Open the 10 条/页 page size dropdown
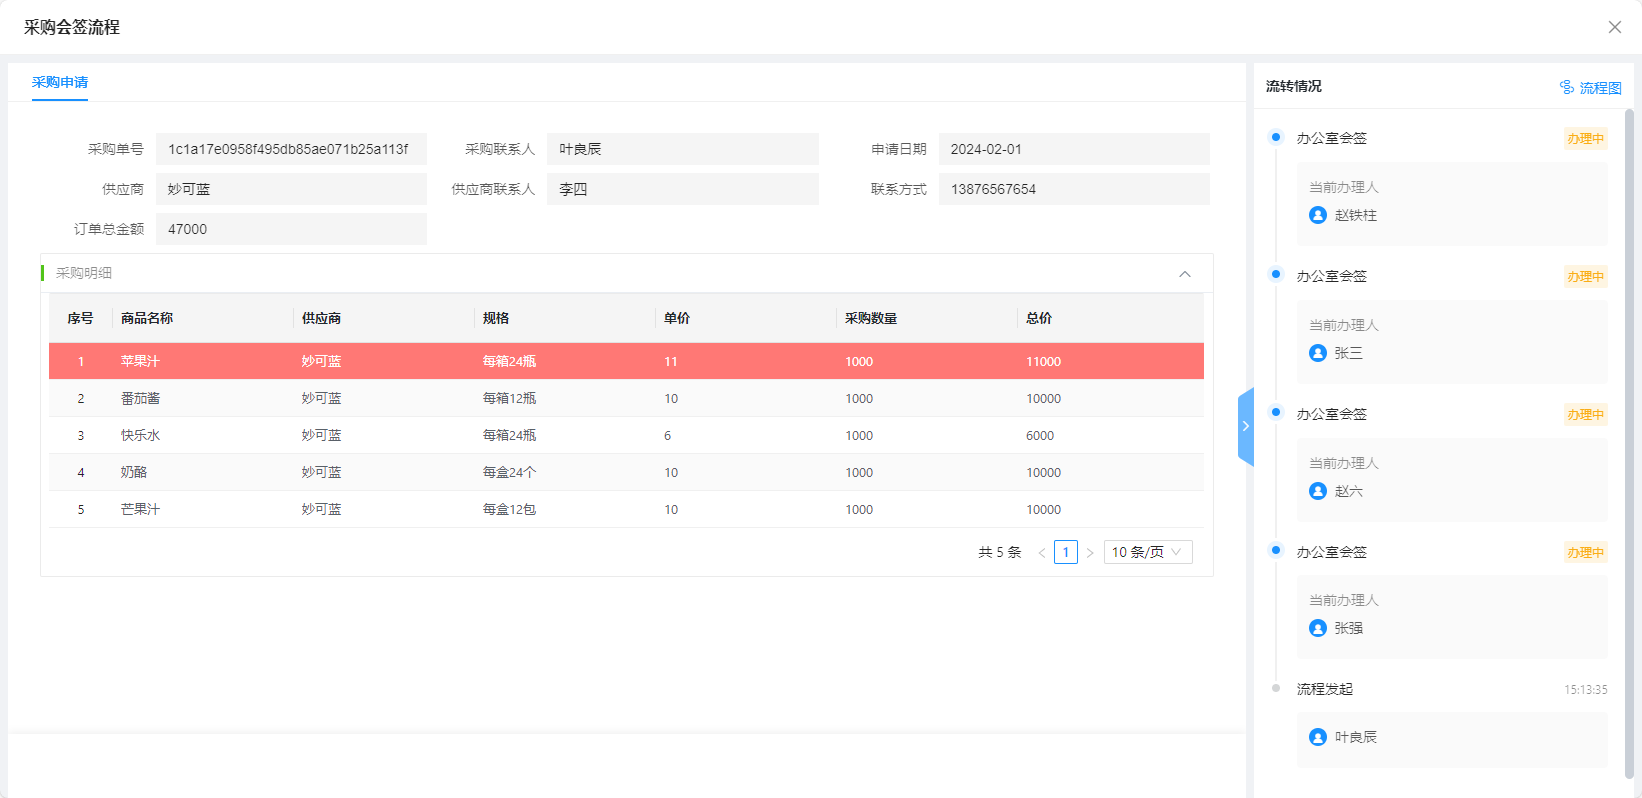Image resolution: width=1642 pixels, height=798 pixels. (1147, 552)
